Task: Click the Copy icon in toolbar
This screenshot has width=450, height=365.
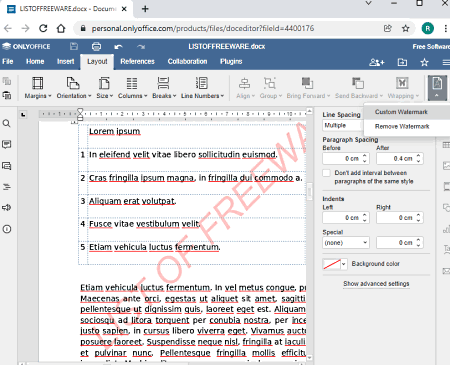Action: 7,81
